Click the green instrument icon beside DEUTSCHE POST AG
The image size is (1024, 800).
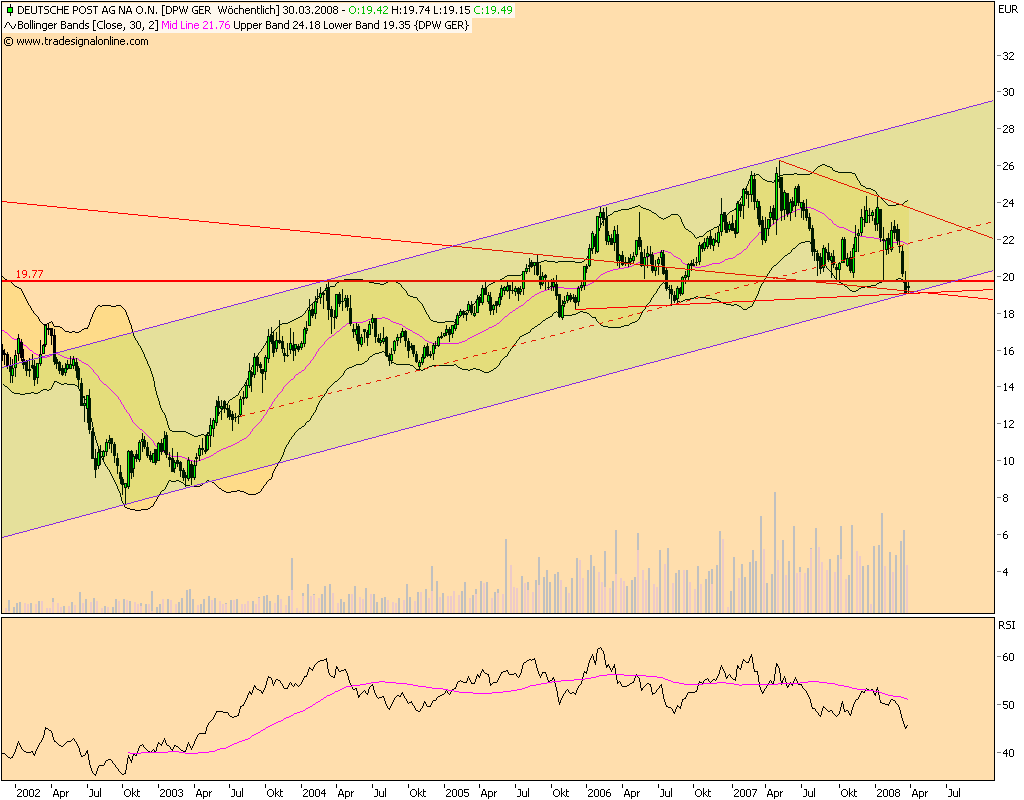(8, 8)
